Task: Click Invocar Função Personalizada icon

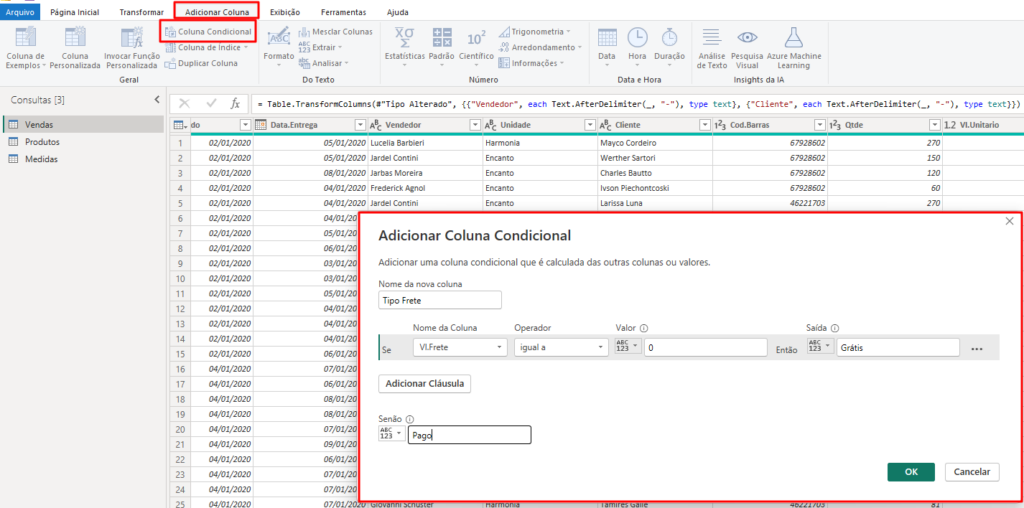Action: [x=132, y=39]
